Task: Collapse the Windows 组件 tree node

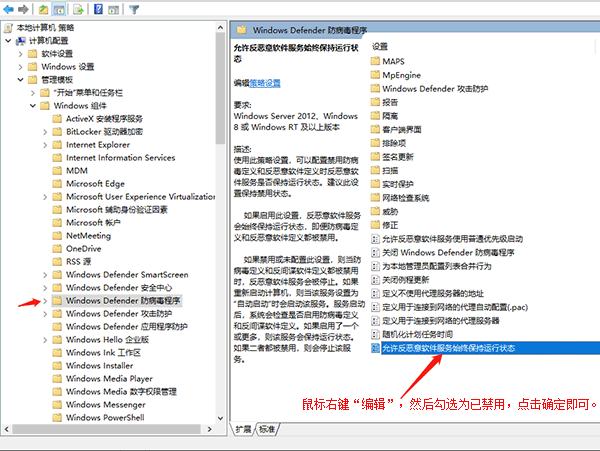Action: tap(33, 106)
